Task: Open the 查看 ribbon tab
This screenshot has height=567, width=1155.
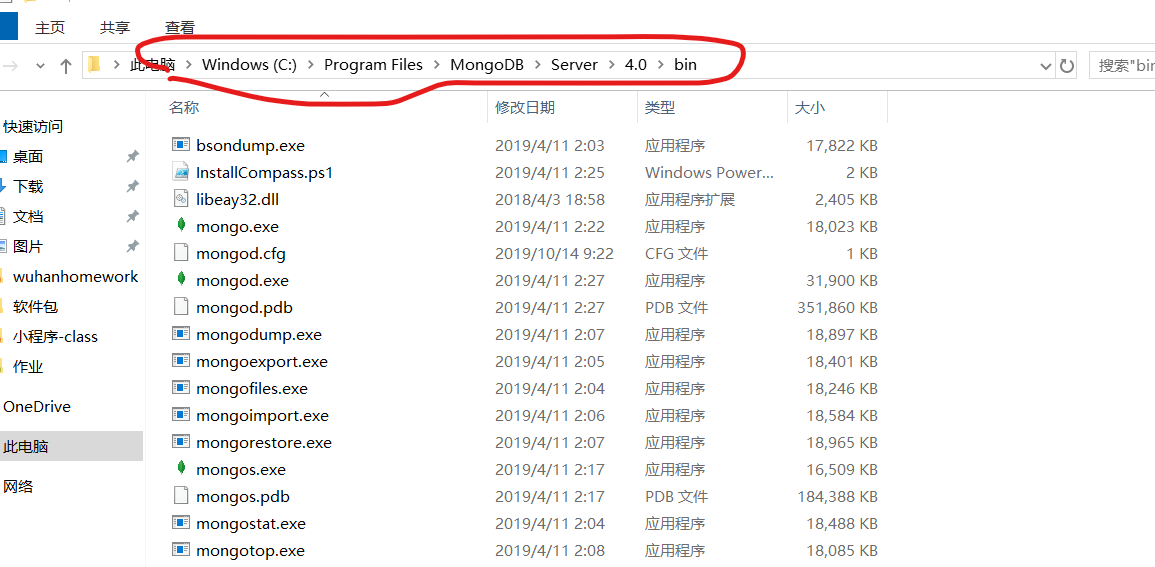Action: (180, 28)
